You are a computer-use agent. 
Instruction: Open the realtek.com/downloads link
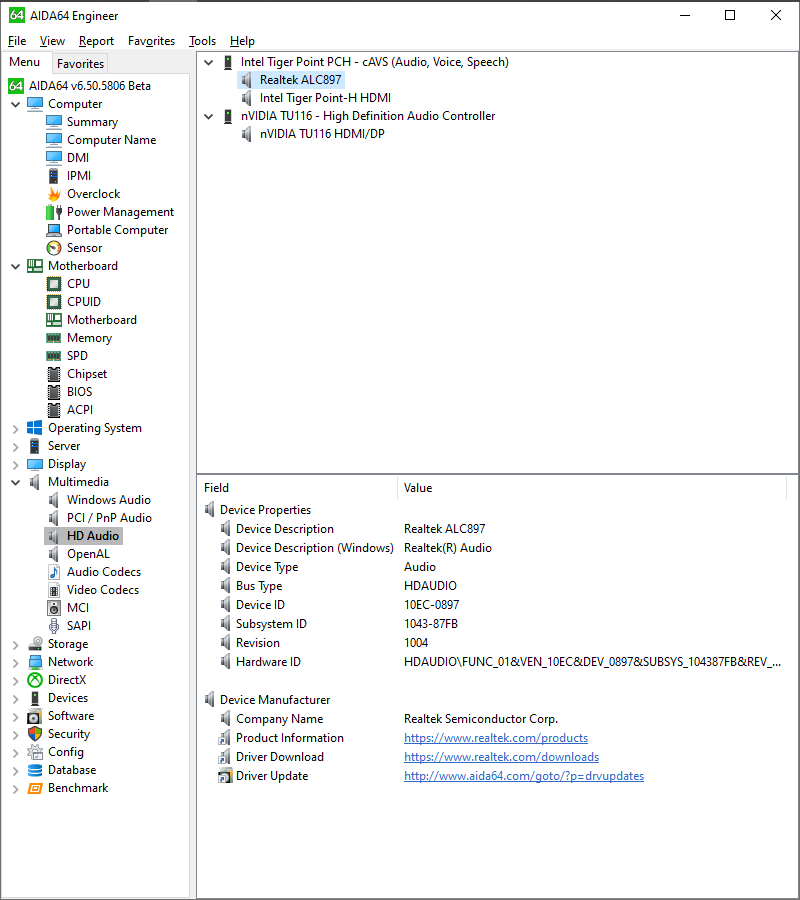[x=502, y=757]
